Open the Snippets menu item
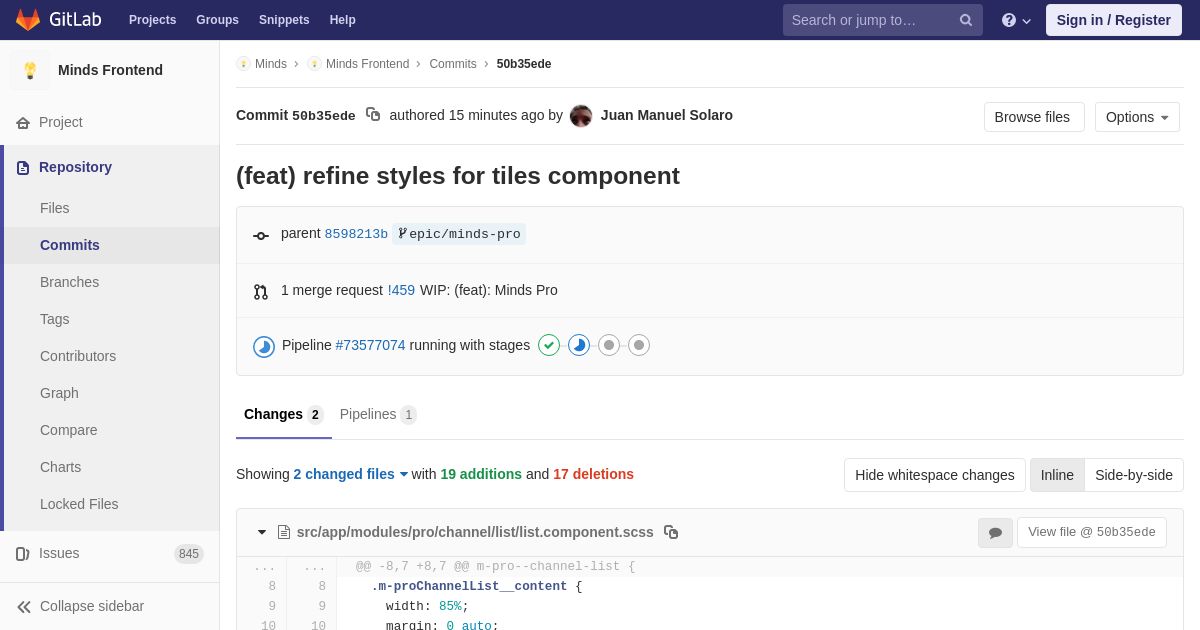 pyautogui.click(x=284, y=20)
